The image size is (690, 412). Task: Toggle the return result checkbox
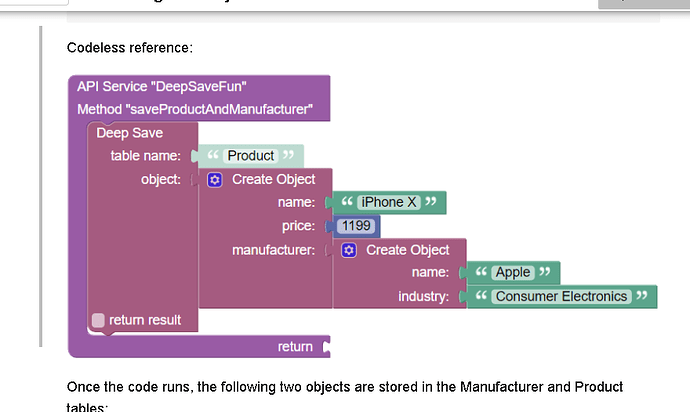click(x=98, y=320)
